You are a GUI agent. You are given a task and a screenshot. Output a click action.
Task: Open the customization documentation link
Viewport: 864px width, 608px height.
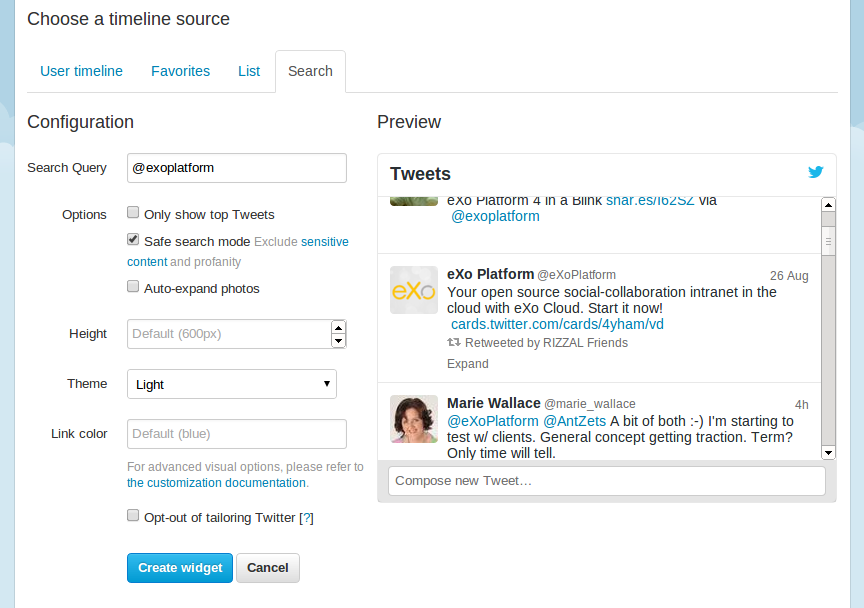pyautogui.click(x=217, y=483)
